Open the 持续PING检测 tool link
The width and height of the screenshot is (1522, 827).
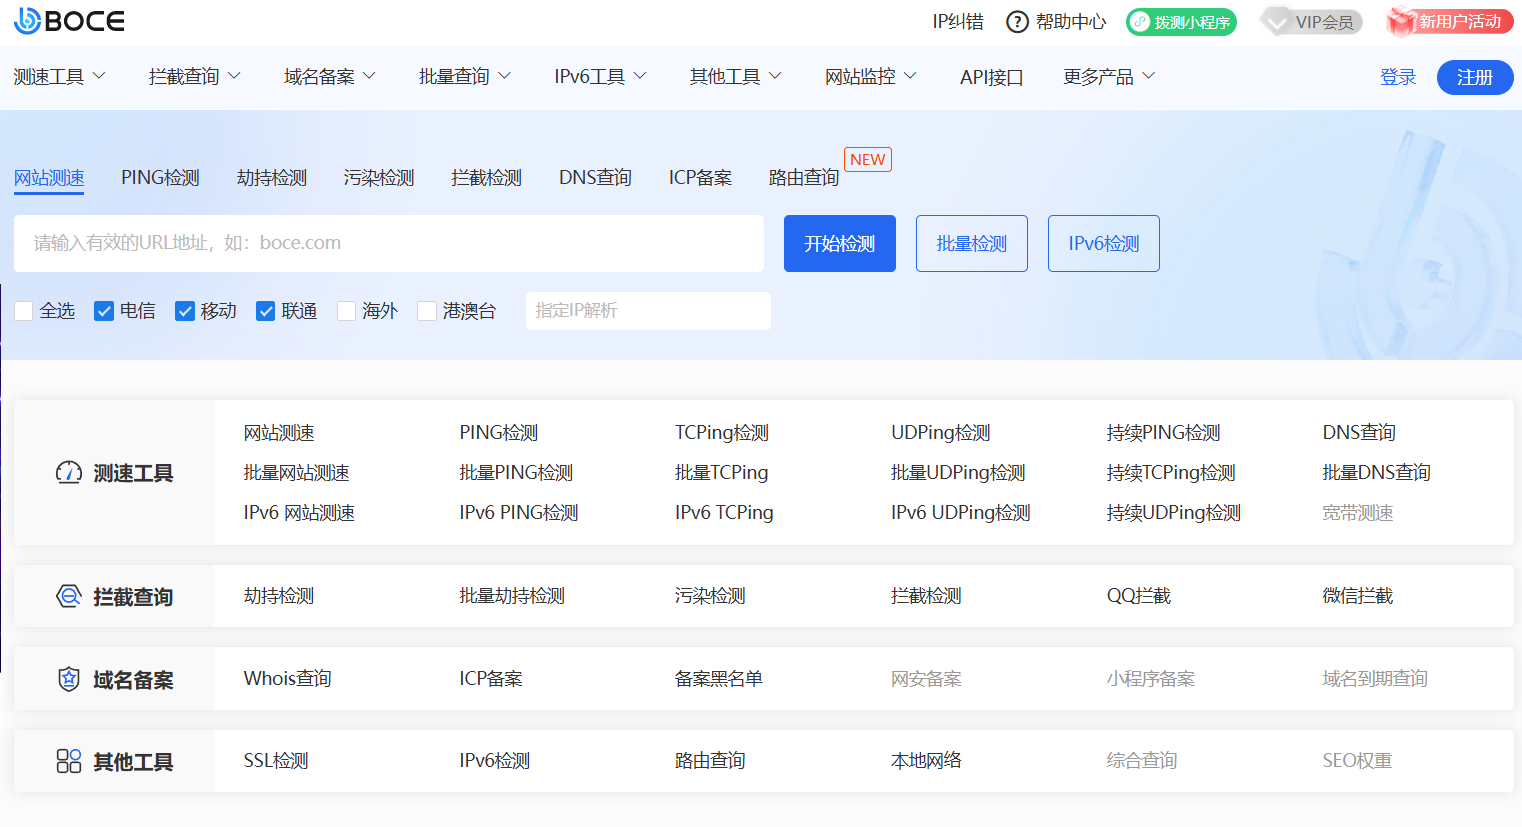click(1163, 433)
